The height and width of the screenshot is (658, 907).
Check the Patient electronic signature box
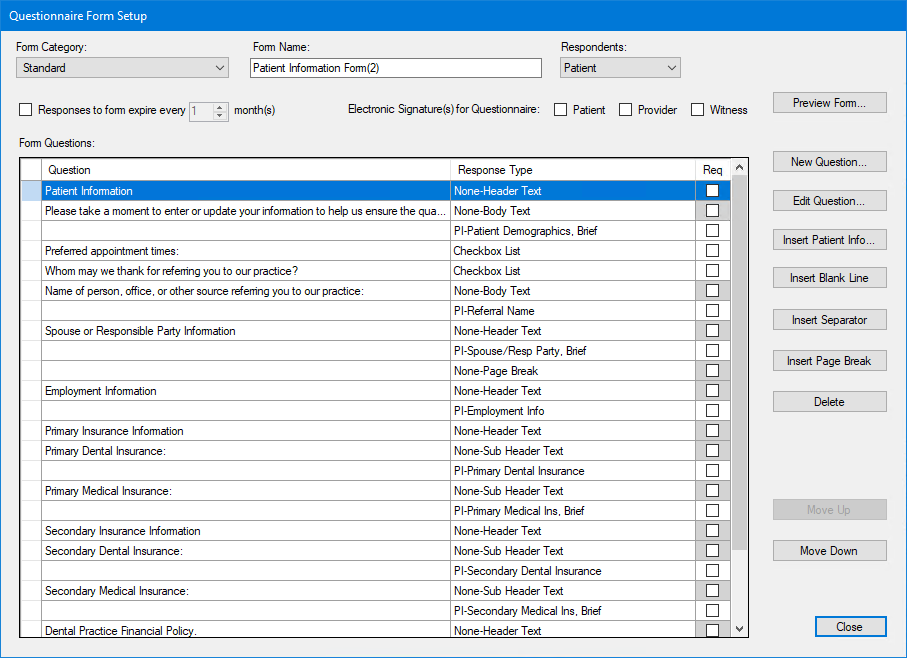click(x=561, y=110)
